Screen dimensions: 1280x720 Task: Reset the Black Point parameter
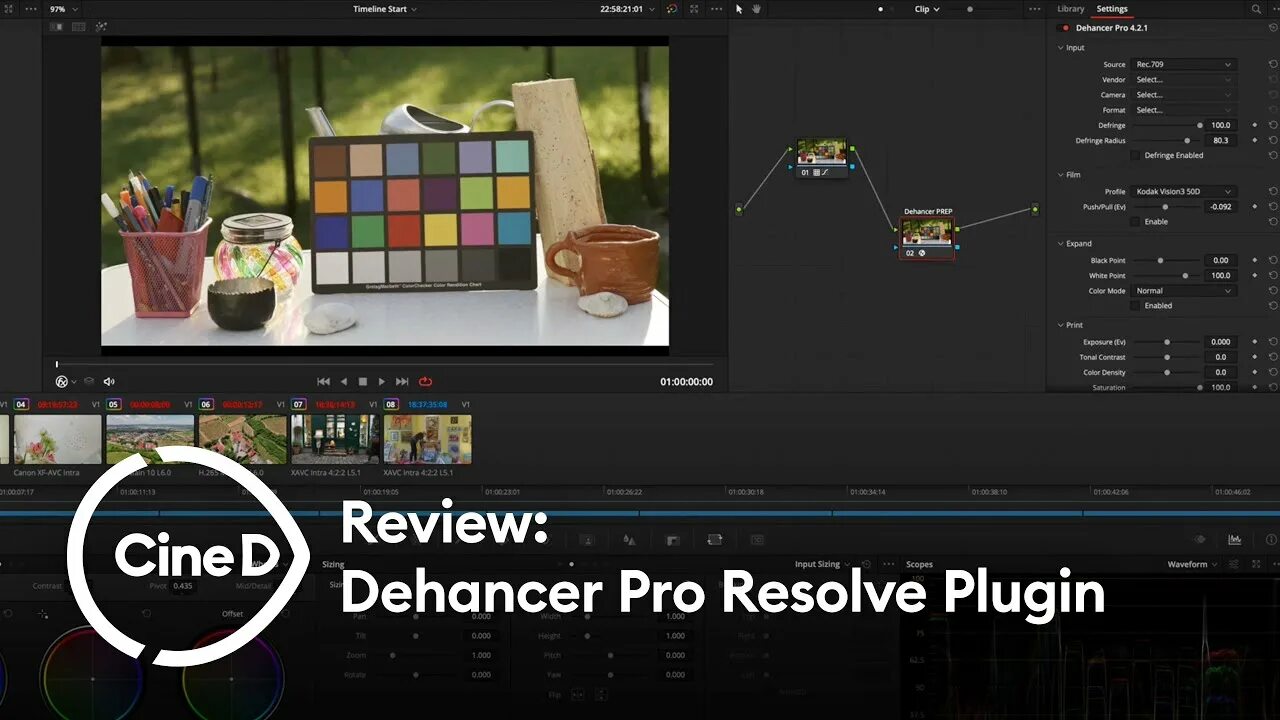[1273, 260]
